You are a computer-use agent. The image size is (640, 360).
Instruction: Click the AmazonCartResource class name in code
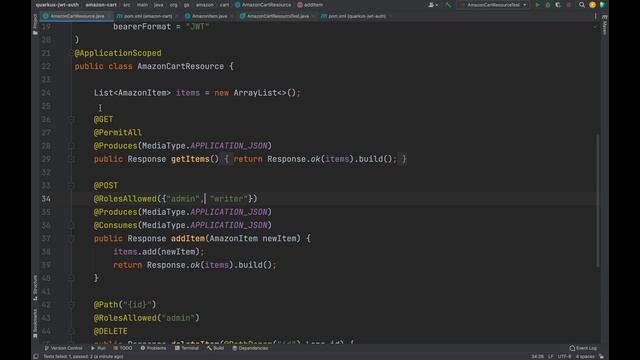[180, 66]
